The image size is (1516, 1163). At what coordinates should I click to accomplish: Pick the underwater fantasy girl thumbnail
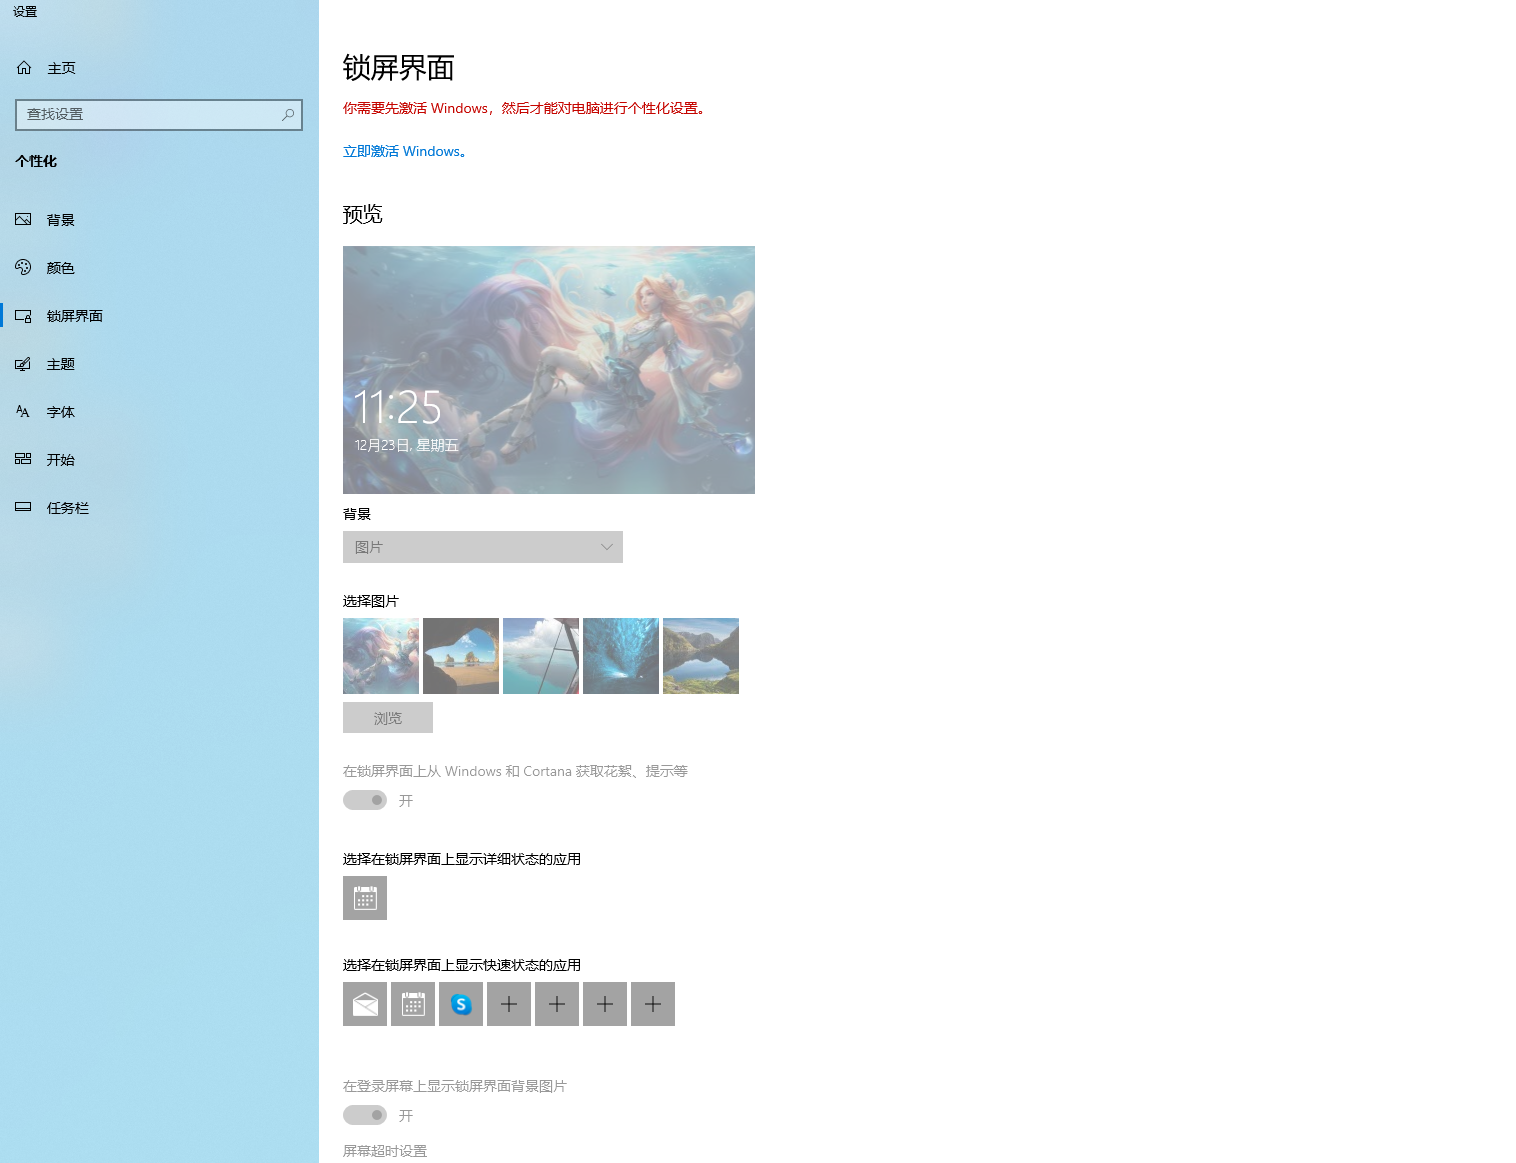(381, 656)
